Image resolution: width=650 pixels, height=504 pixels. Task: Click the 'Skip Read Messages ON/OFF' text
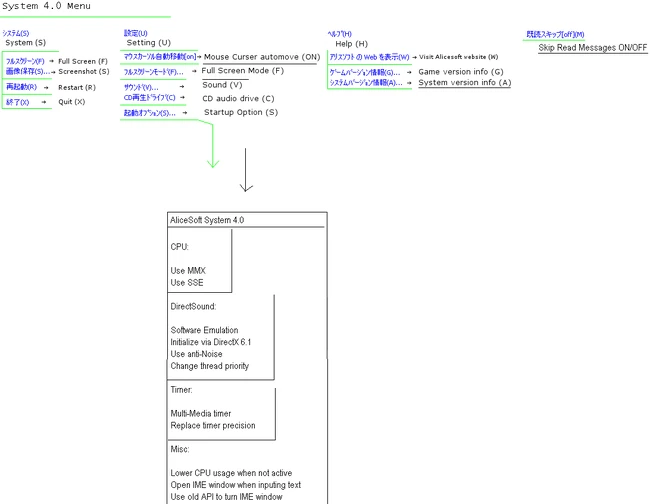click(x=593, y=48)
